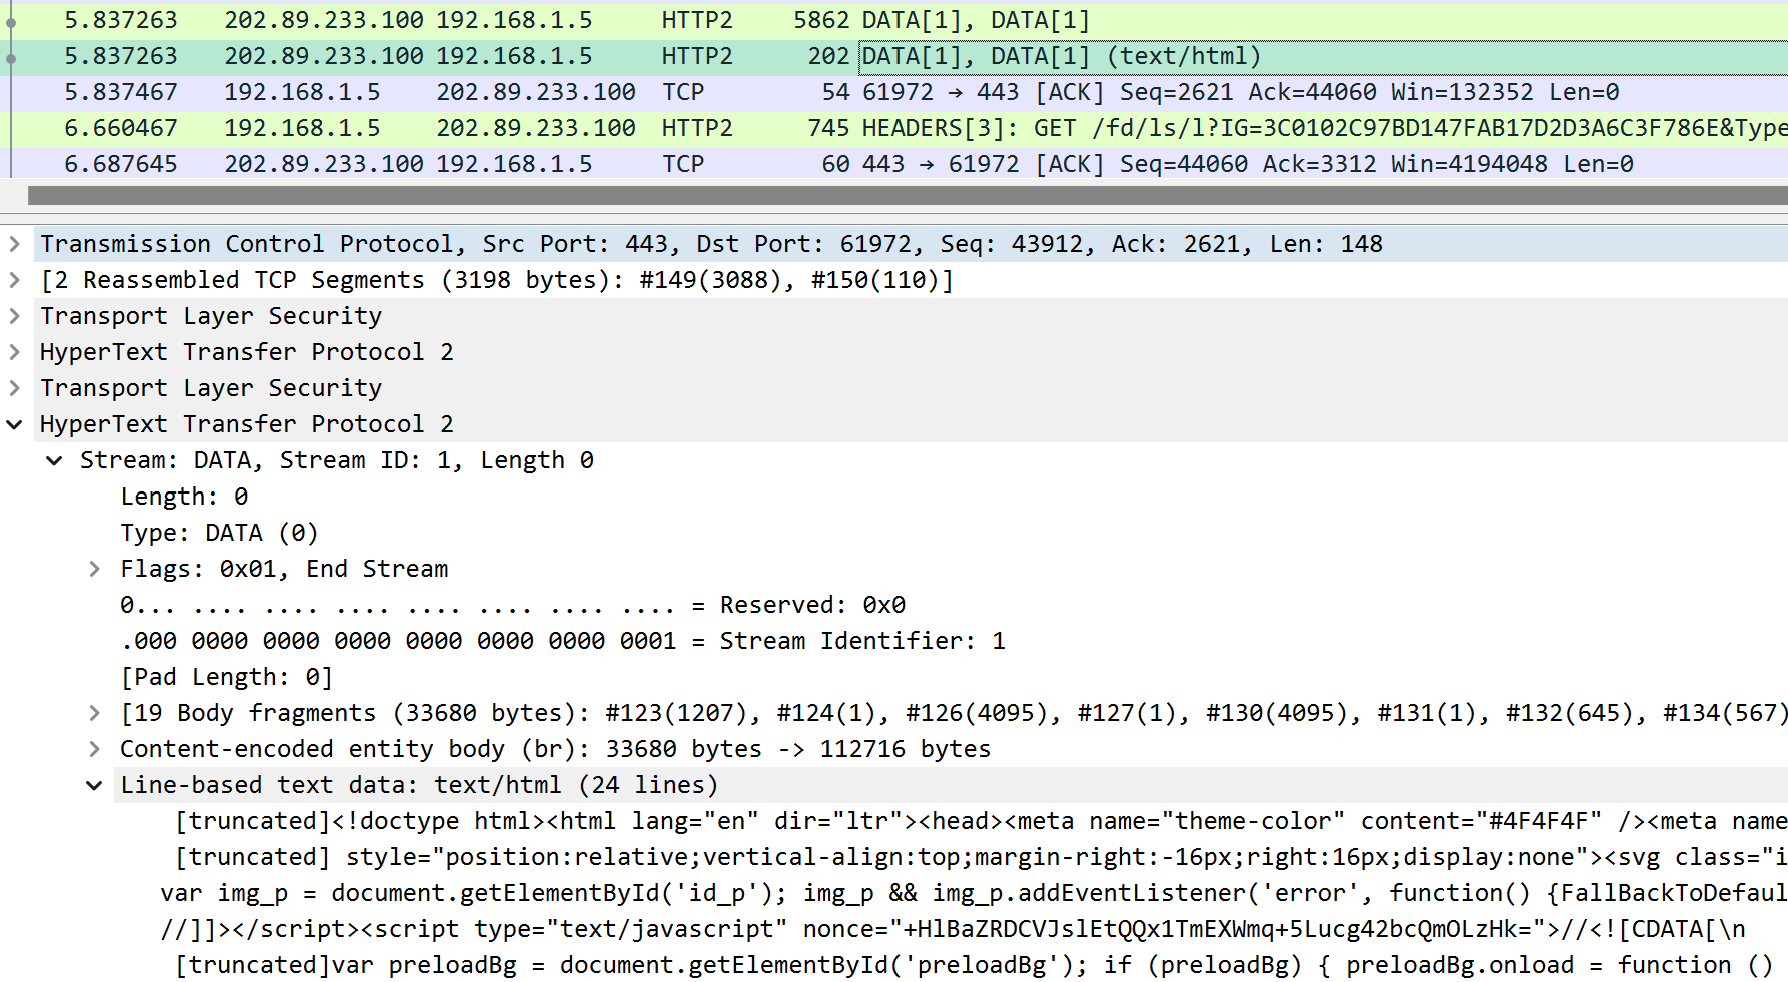
Task: Expand the first HyperText Transfer Protocol 2 row
Action: (x=15, y=352)
